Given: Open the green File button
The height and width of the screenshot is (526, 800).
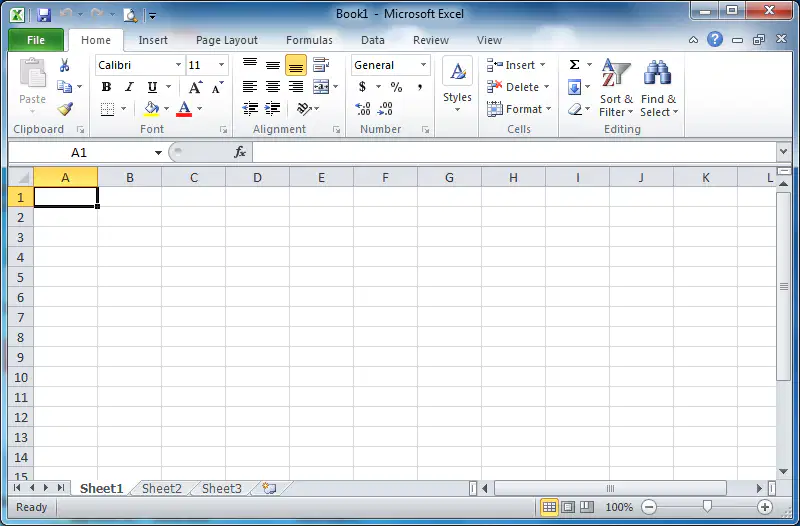Looking at the screenshot, I should tap(36, 40).
